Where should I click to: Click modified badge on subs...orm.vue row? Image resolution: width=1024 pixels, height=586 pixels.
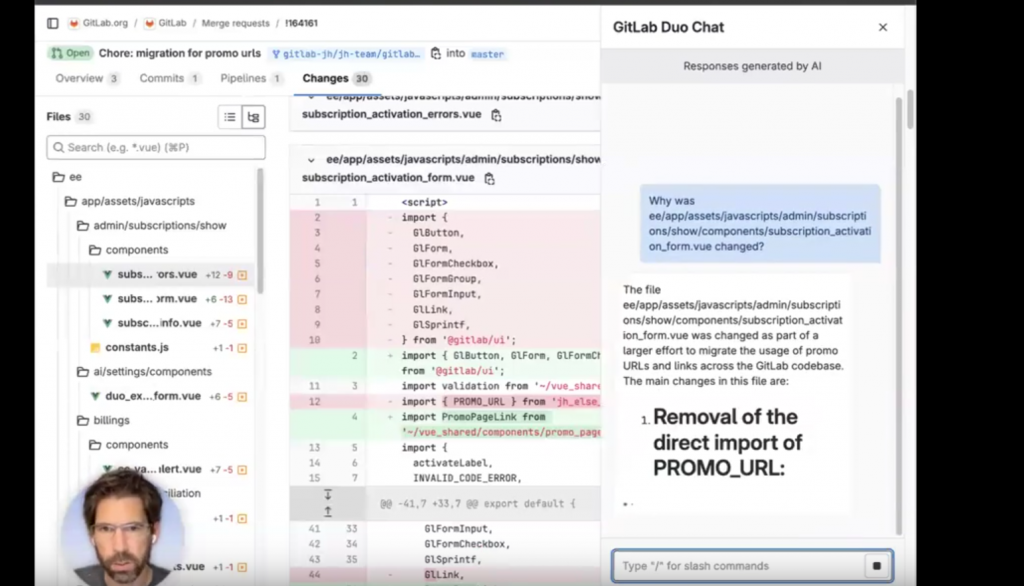(242, 299)
